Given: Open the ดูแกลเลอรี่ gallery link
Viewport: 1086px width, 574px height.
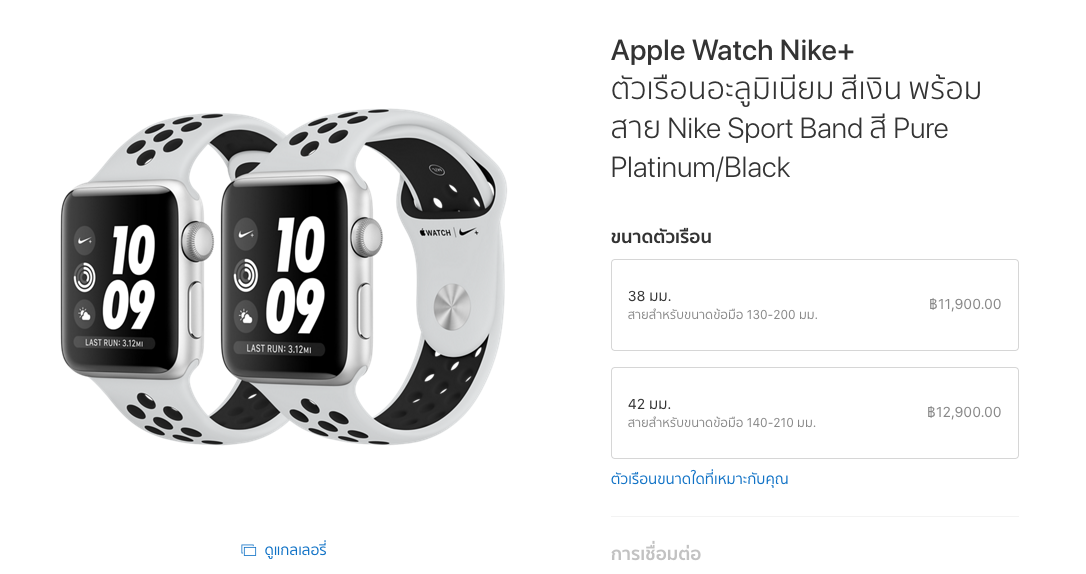Looking at the screenshot, I should tap(295, 550).
